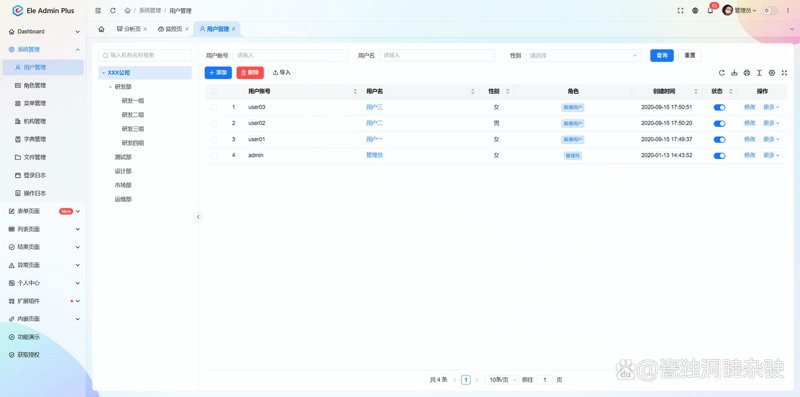Collapse the sidebar with the menu fold icon
The width and height of the screenshot is (800, 397).
98,11
